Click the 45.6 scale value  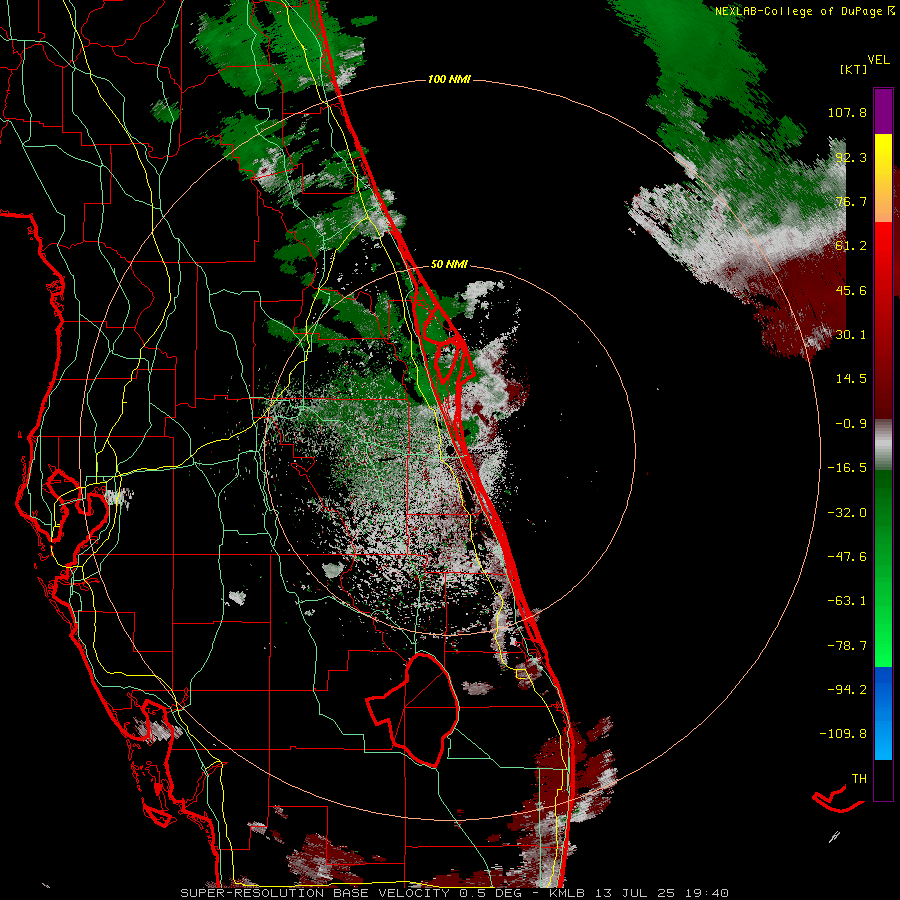[x=851, y=290]
